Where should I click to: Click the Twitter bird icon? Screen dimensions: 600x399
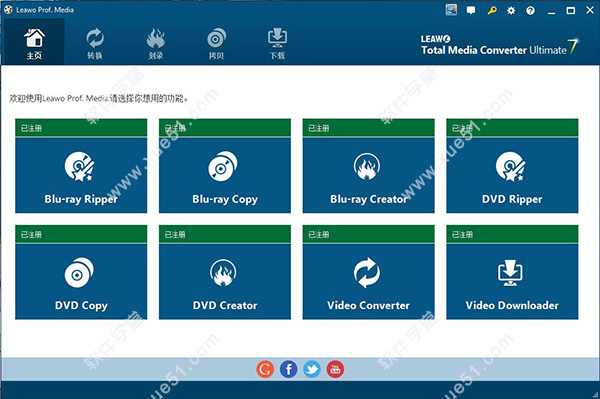point(312,369)
